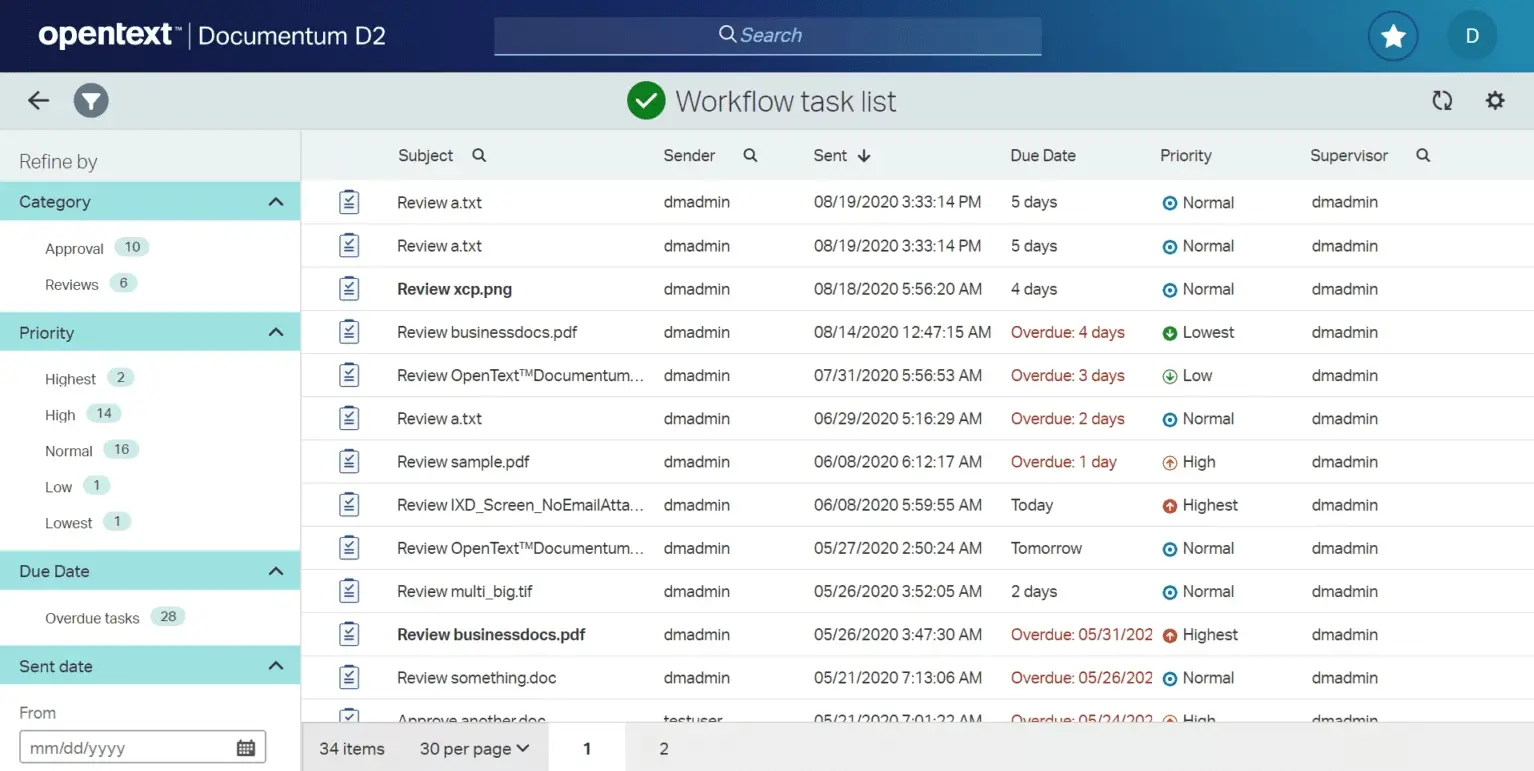Open the 30 per page dropdown
The width and height of the screenshot is (1534, 771).
[x=475, y=749]
